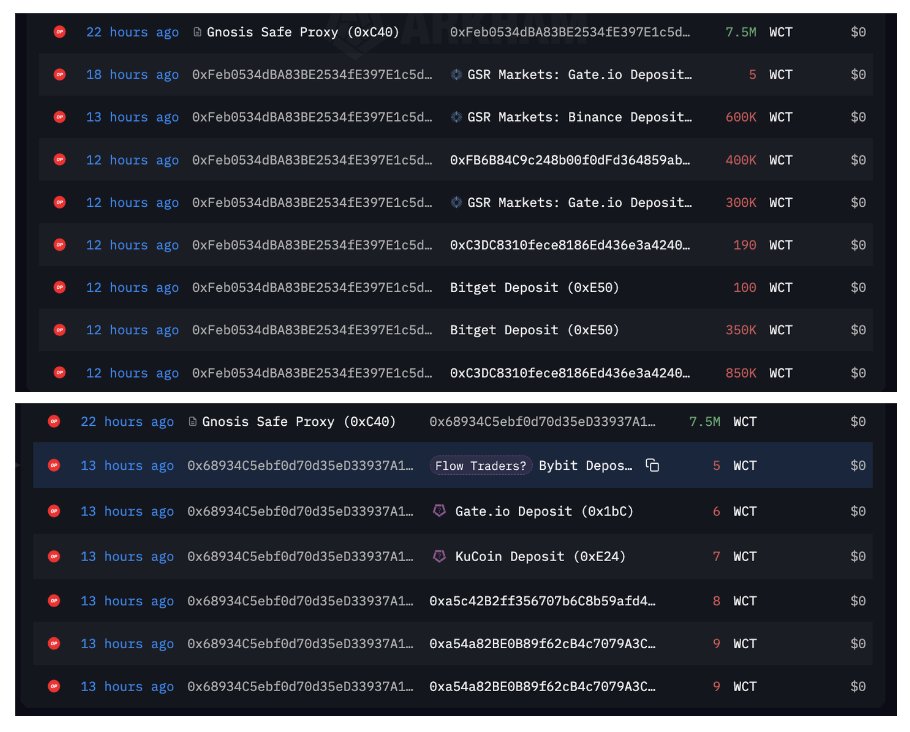This screenshot has height=732, width=910.
Task: Click the 850K amount value
Action: (741, 373)
